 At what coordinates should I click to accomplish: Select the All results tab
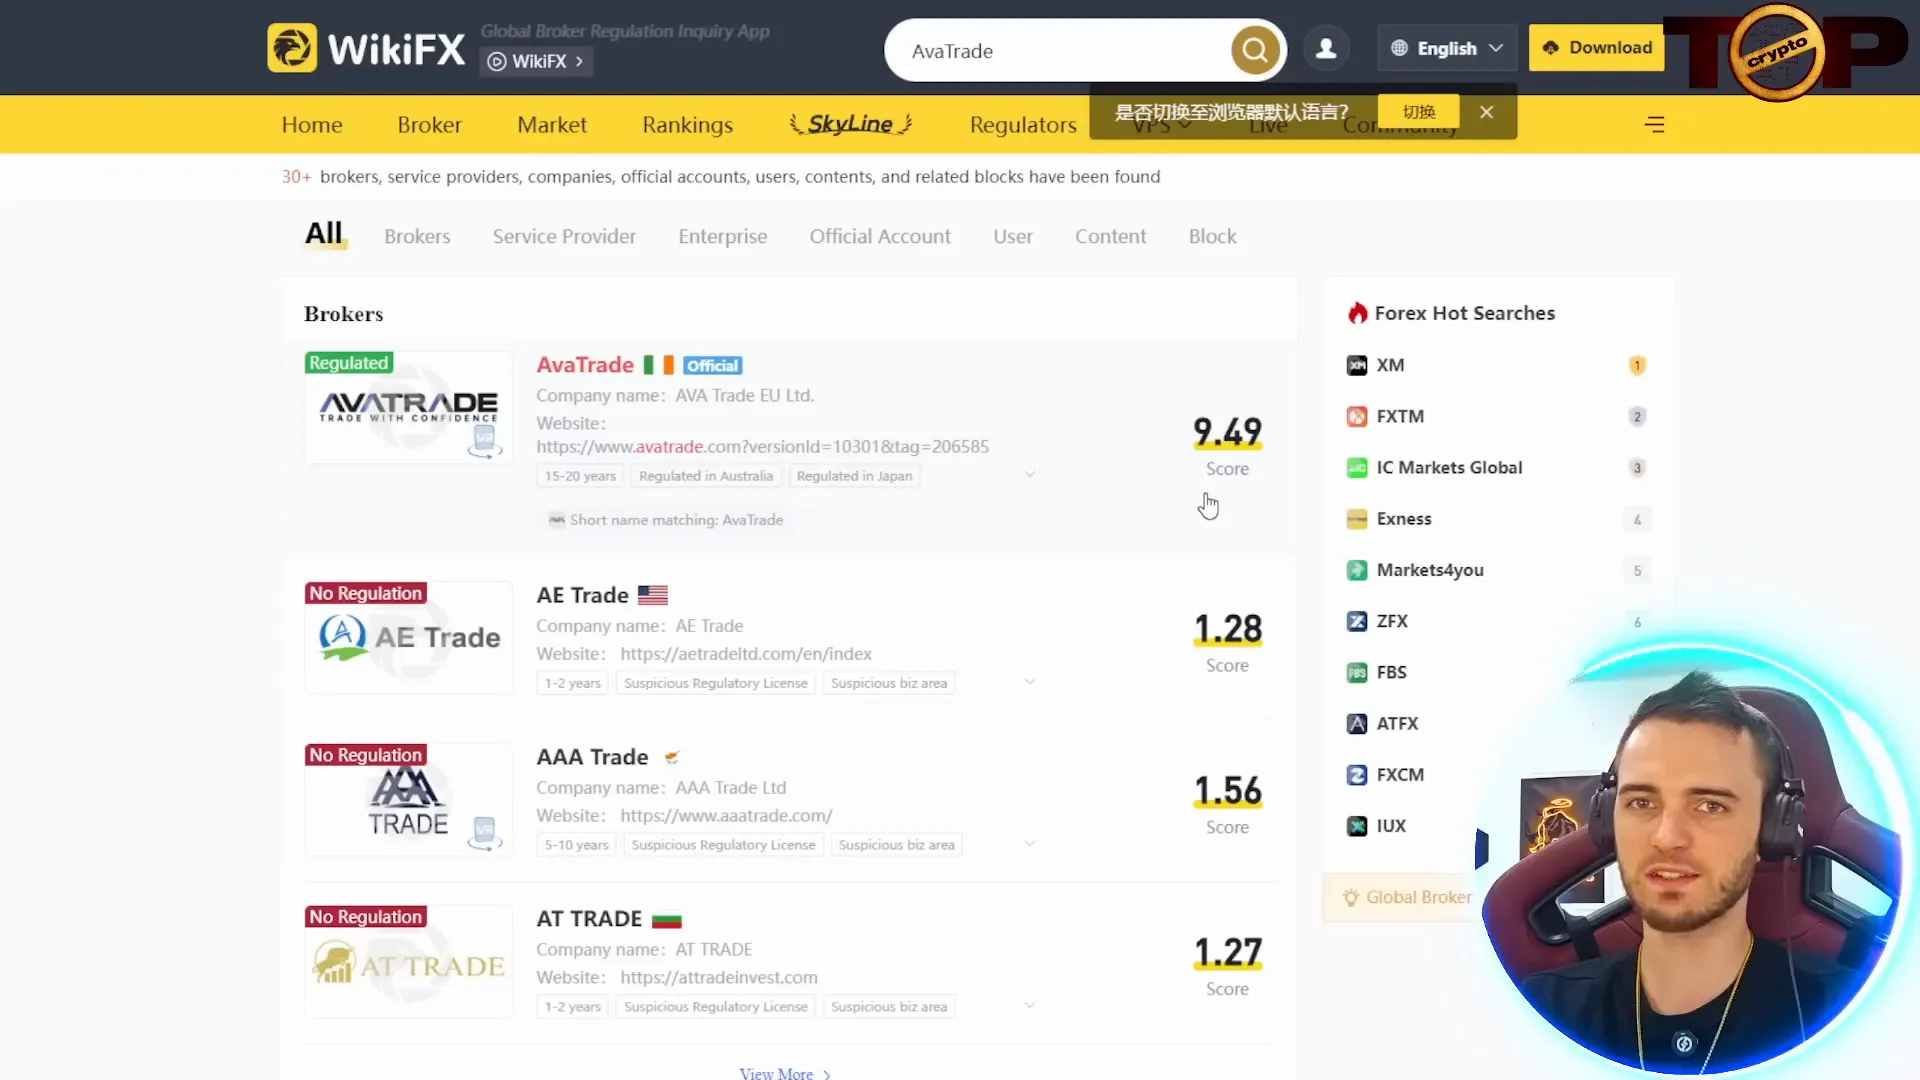324,234
